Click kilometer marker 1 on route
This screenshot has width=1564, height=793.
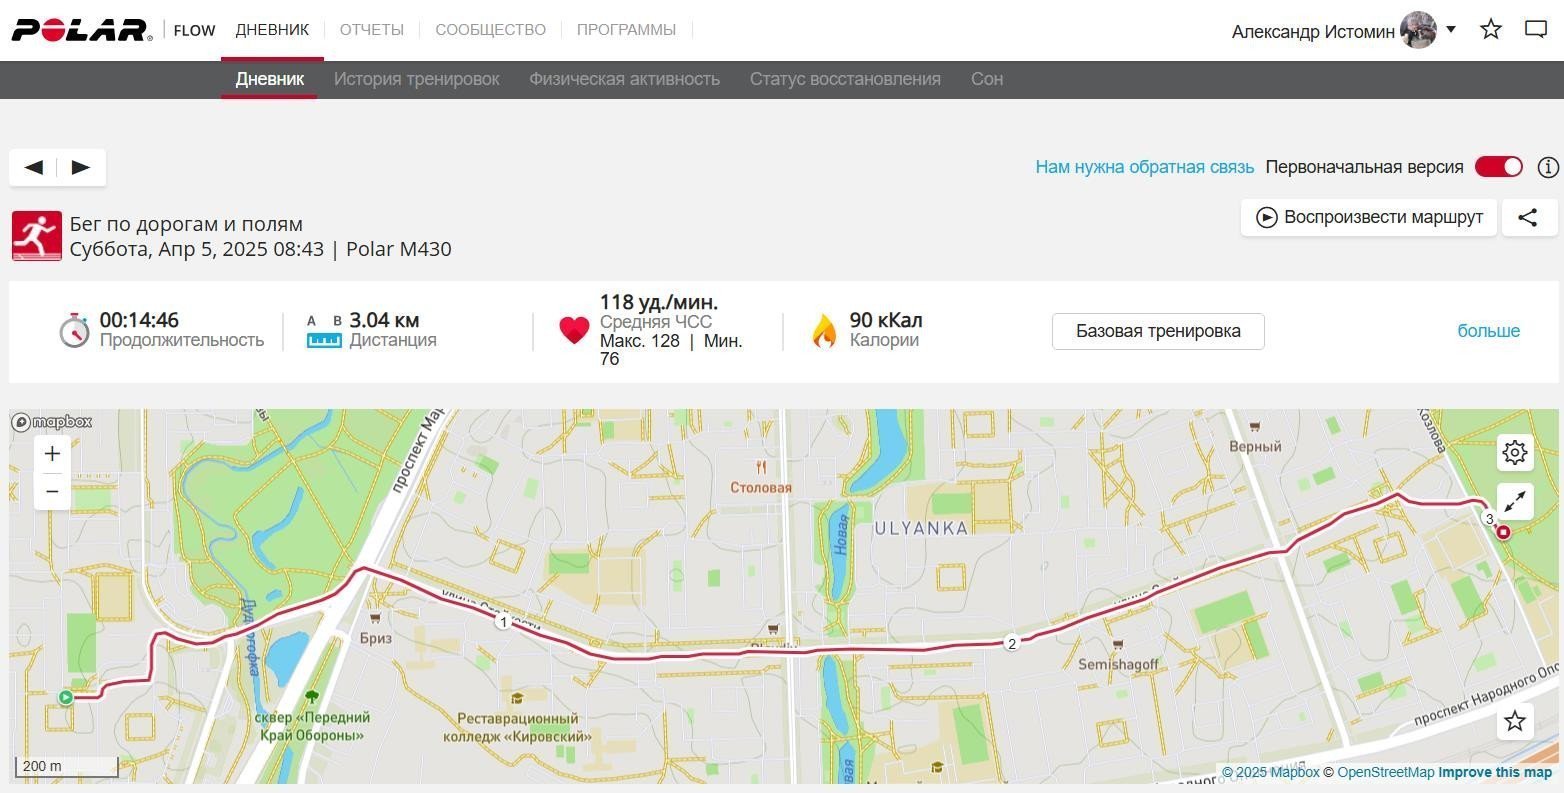coord(503,622)
